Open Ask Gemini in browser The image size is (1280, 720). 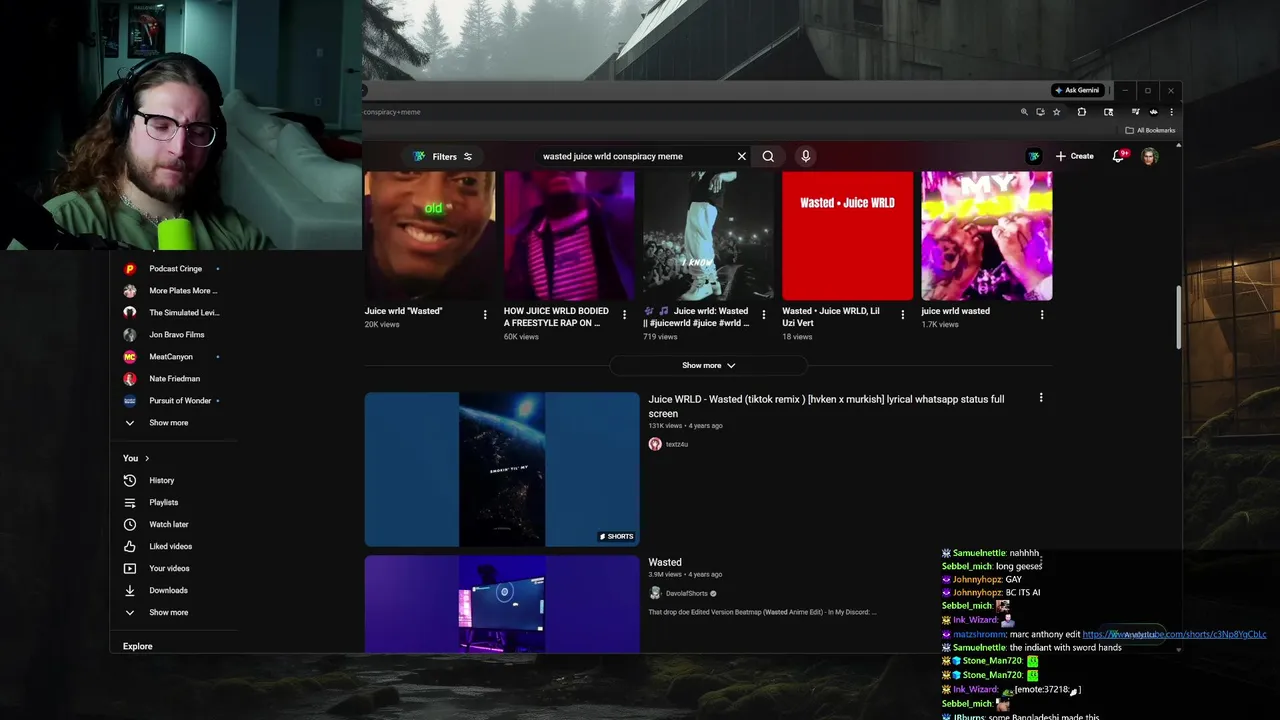click(1077, 90)
